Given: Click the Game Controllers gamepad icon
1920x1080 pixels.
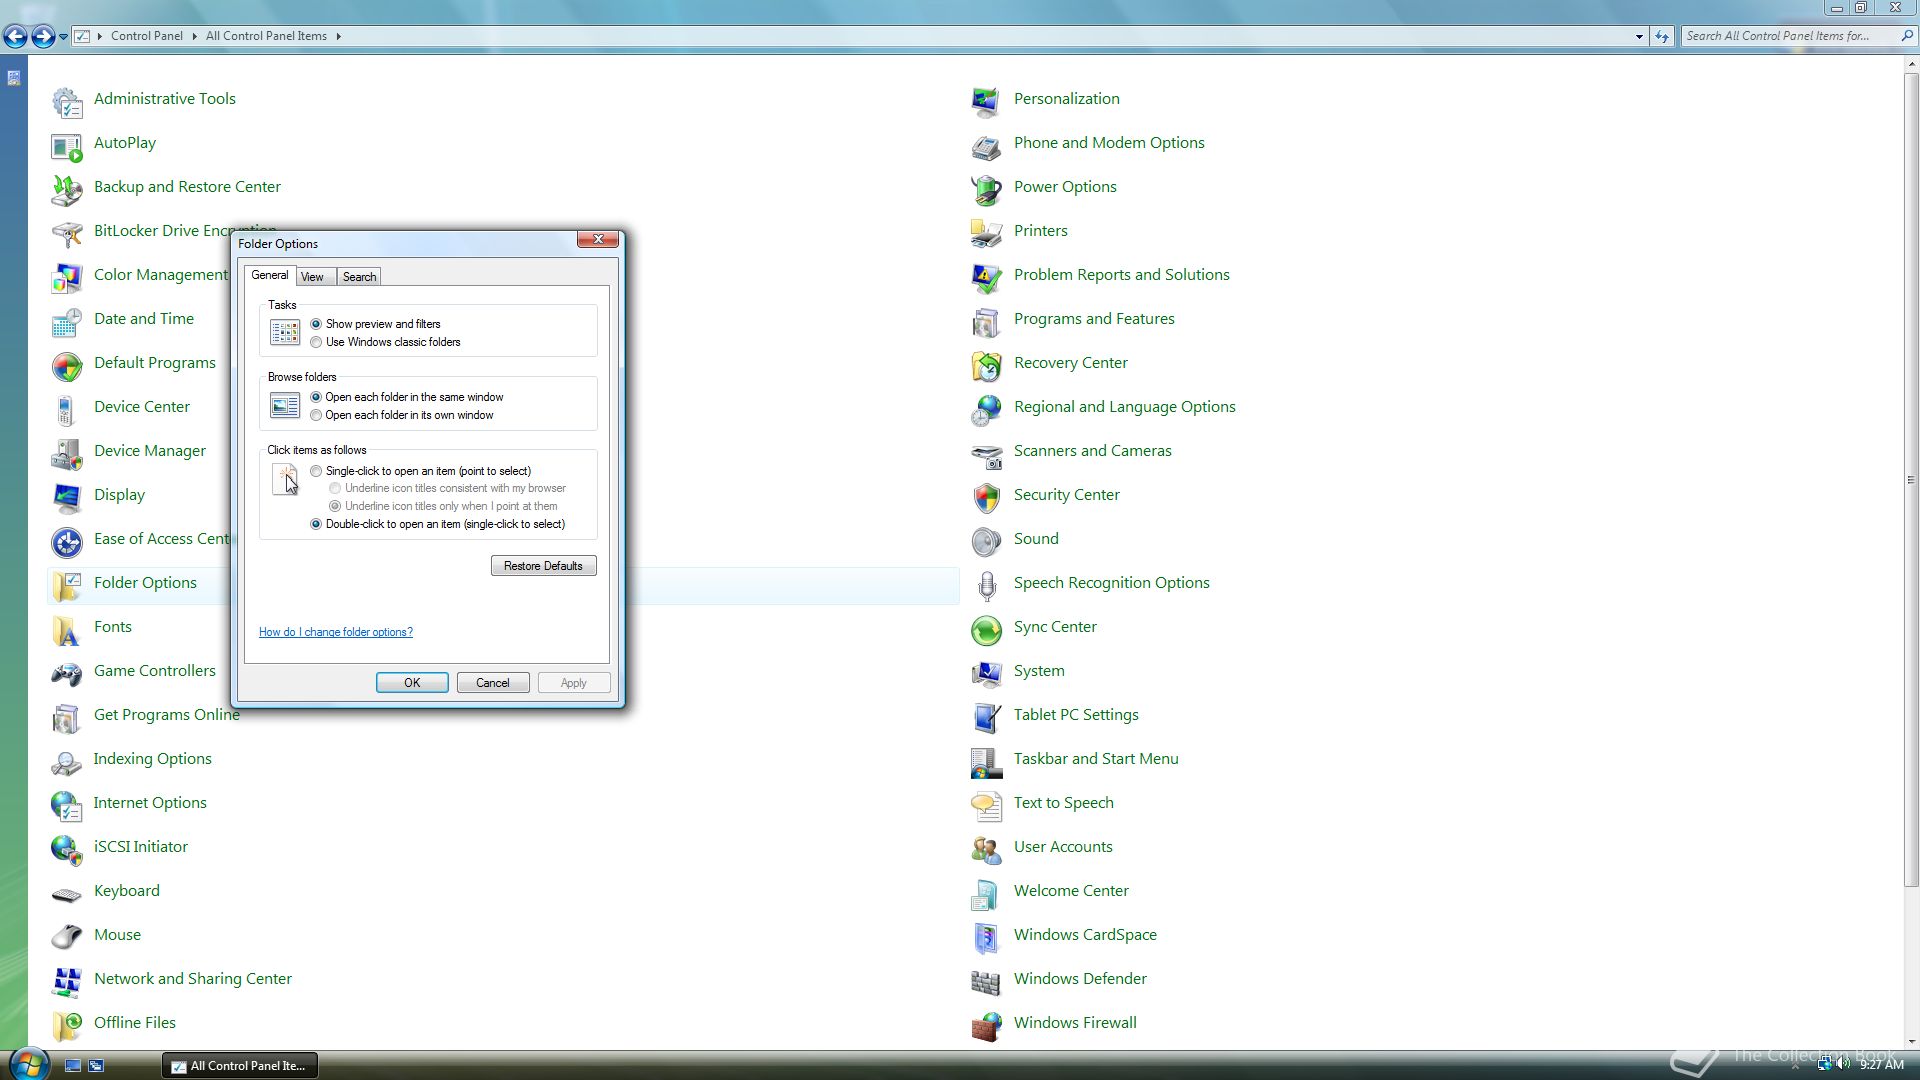Looking at the screenshot, I should point(67,673).
